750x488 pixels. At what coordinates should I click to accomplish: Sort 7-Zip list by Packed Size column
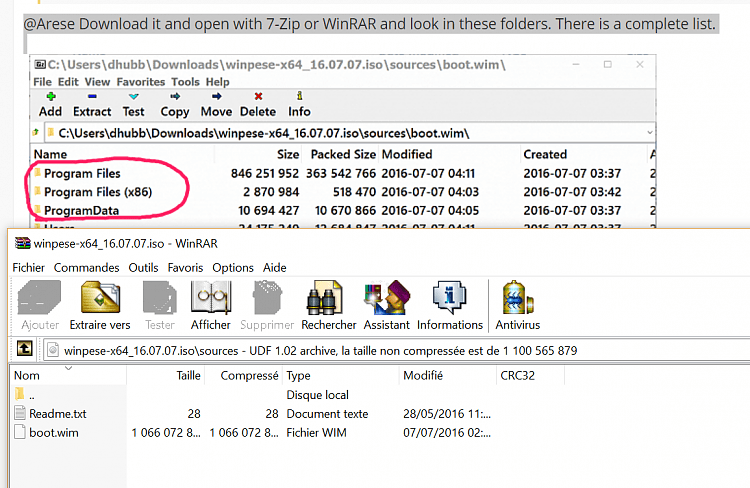[x=341, y=154]
